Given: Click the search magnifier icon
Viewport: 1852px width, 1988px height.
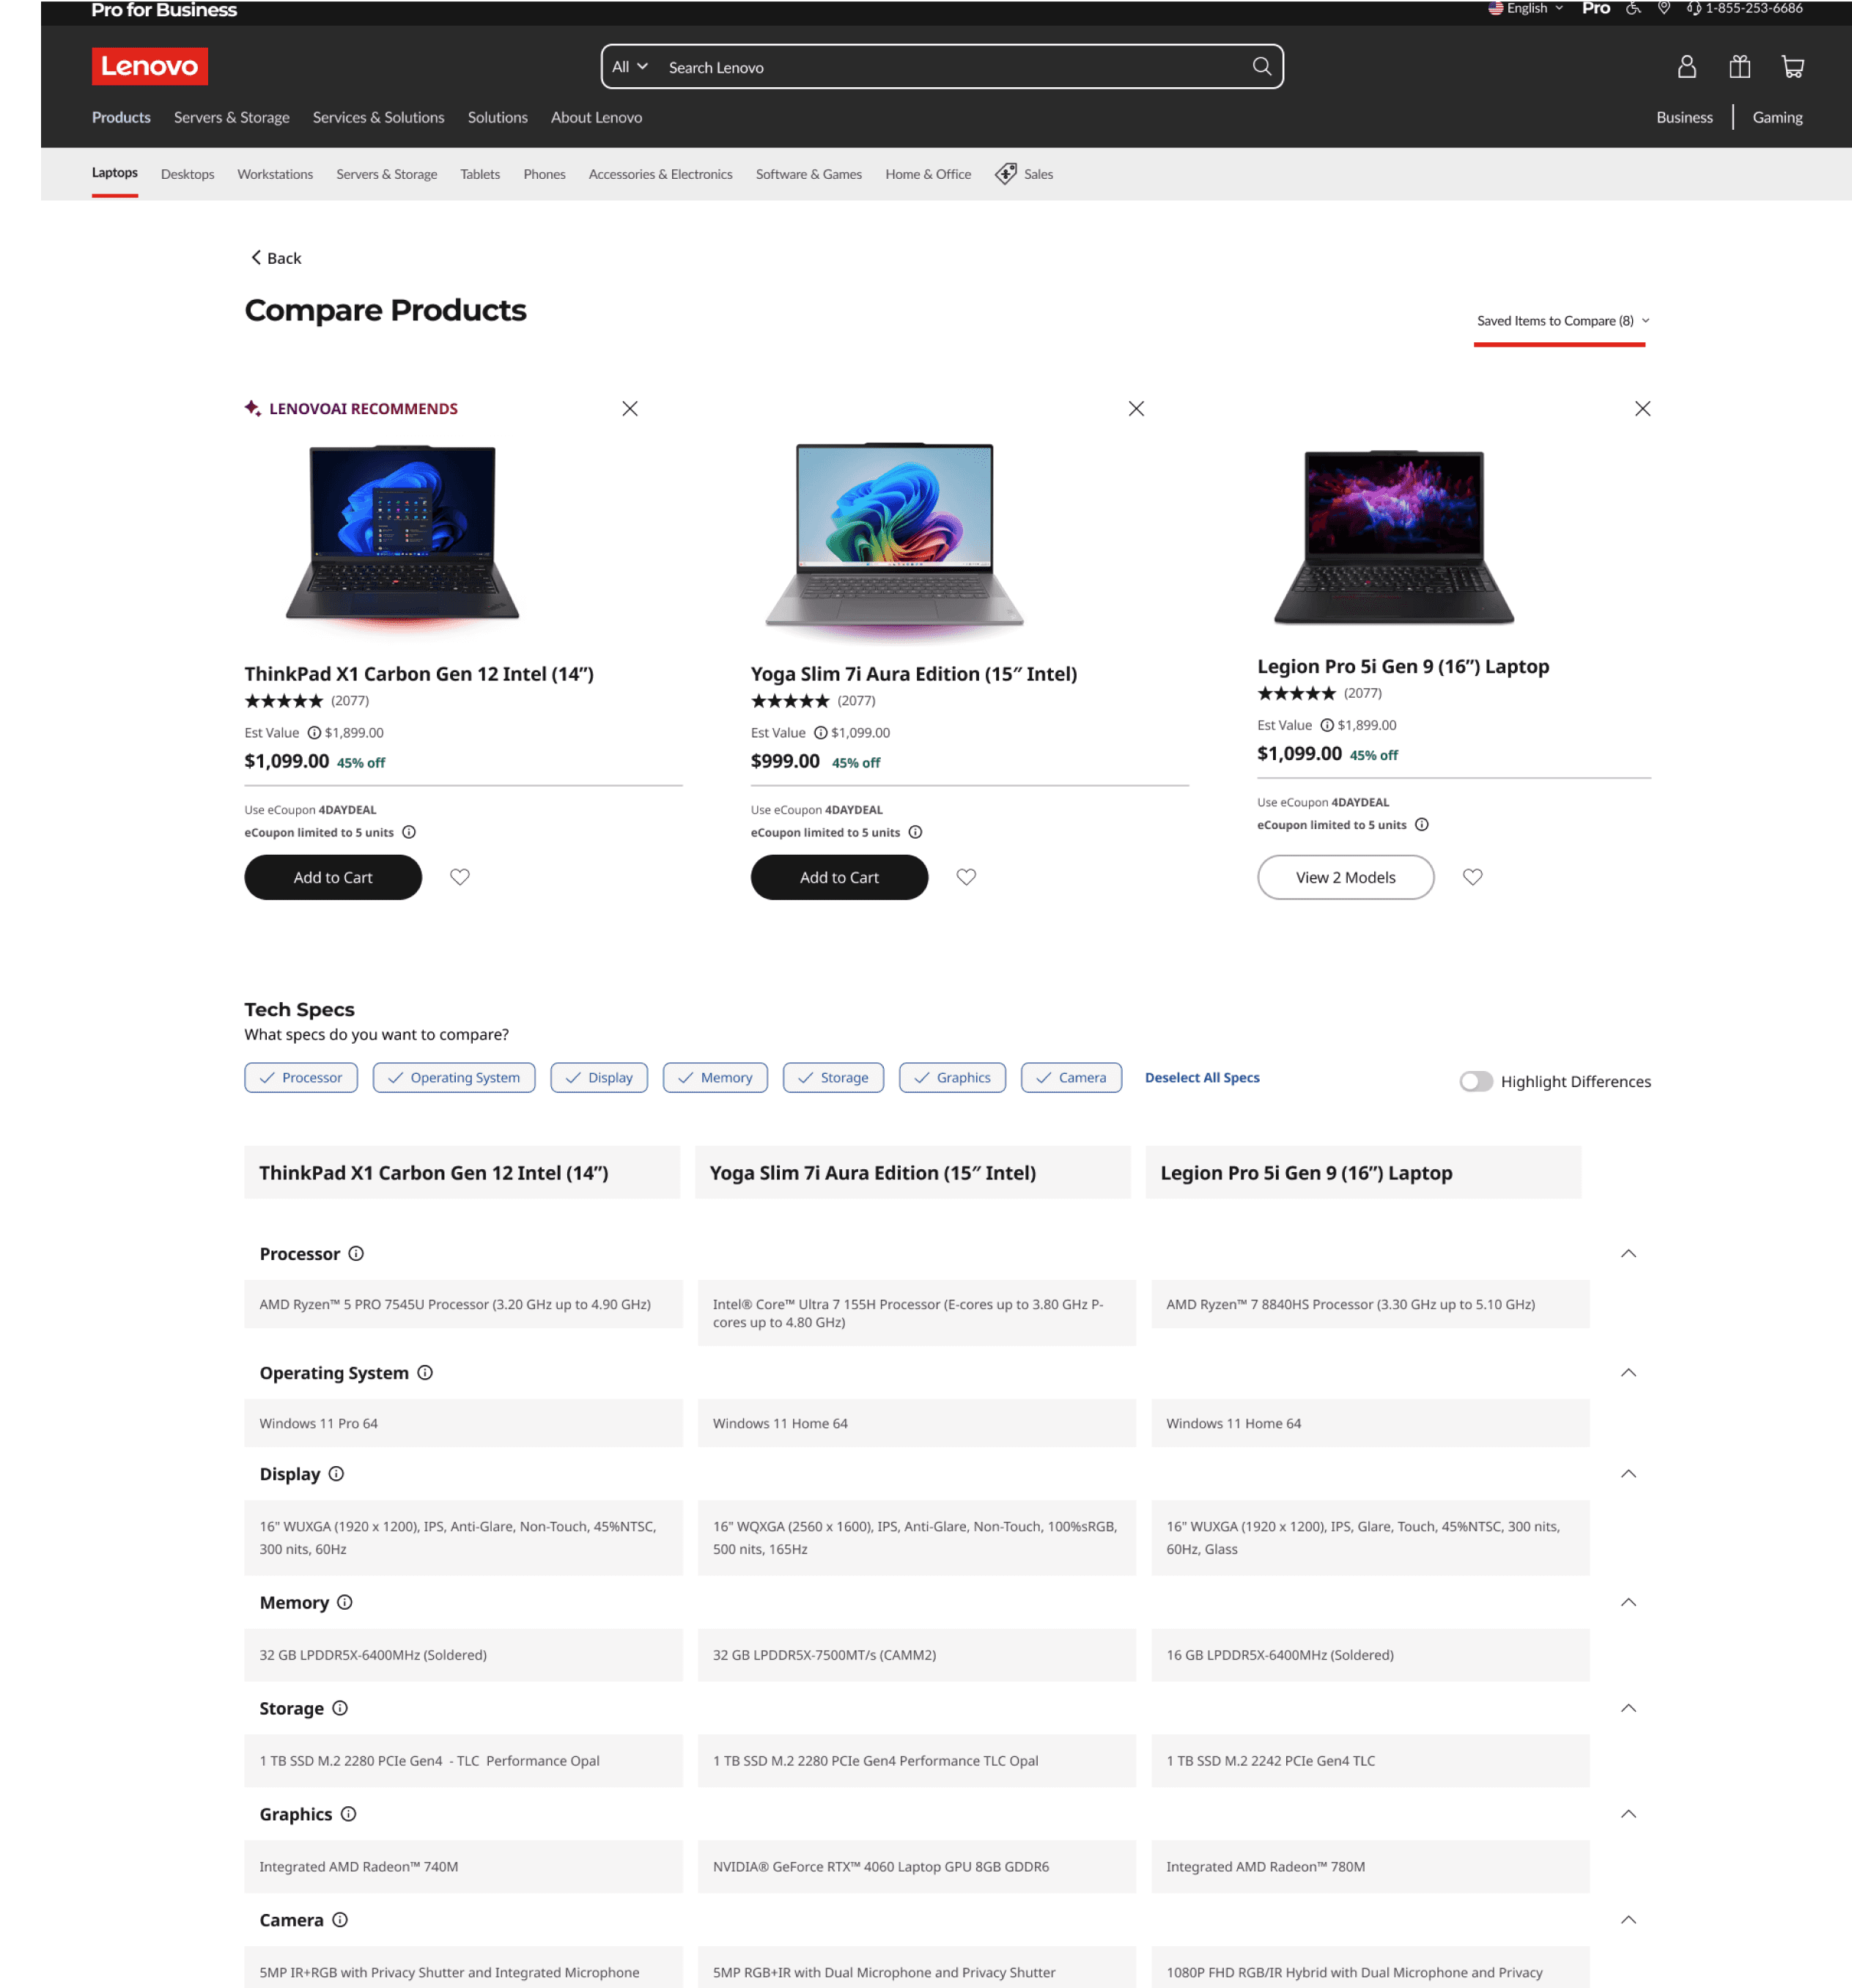Looking at the screenshot, I should 1261,66.
